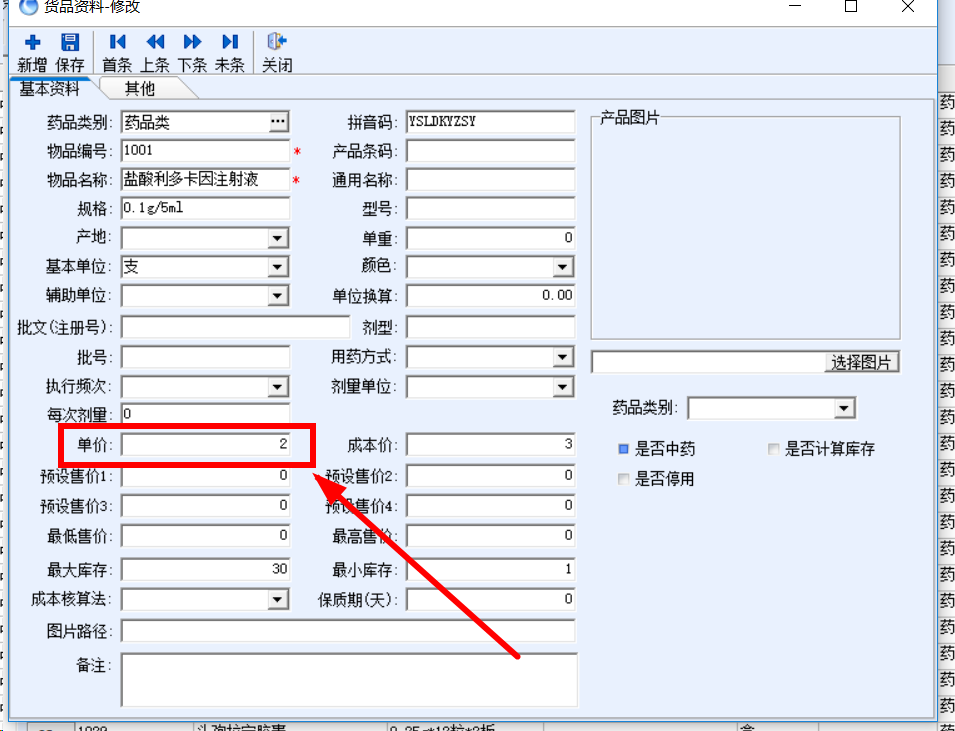Screen dimensions: 955x731
Task: Check the 是否停用 checkbox
Action: [623, 479]
